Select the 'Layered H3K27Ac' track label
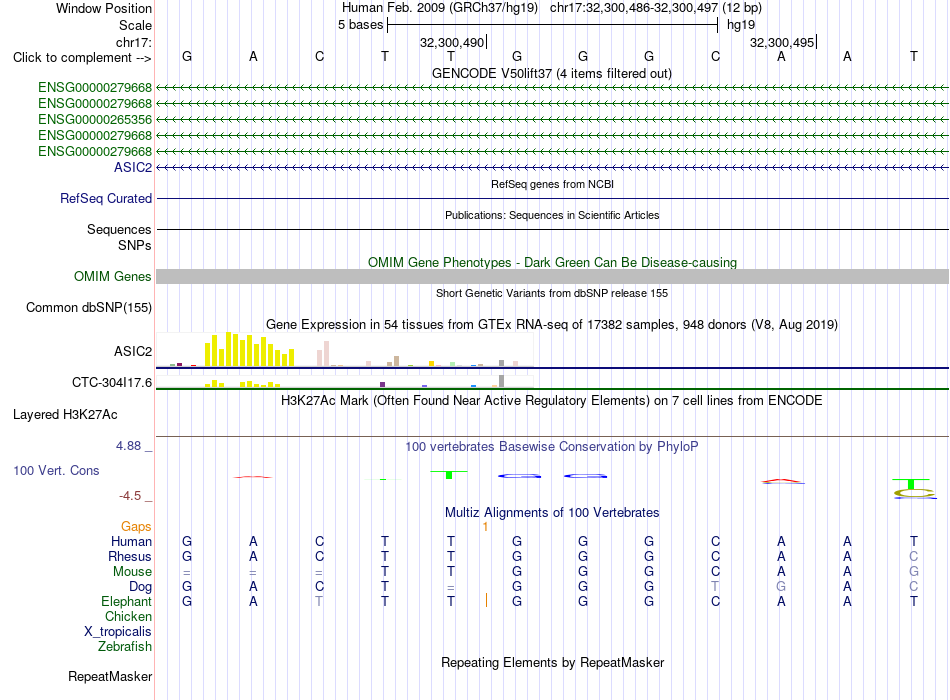Image resolution: width=950 pixels, height=700 pixels. tap(65, 415)
